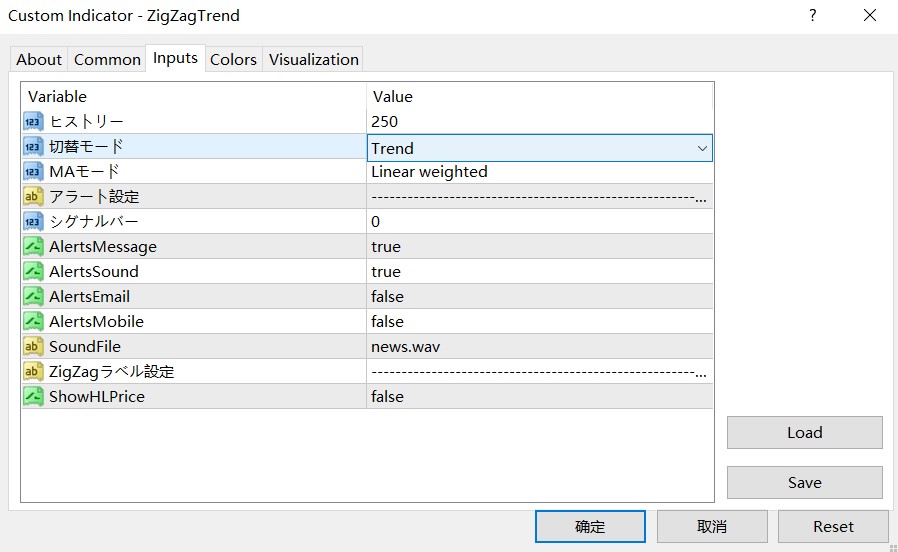Click the boolean icon beside AlertsMessage
This screenshot has width=898, height=552.
click(33, 247)
